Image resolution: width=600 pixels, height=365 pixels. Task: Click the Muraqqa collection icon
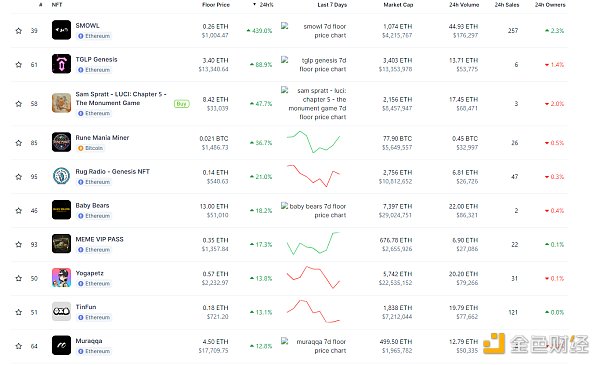pyautogui.click(x=61, y=345)
